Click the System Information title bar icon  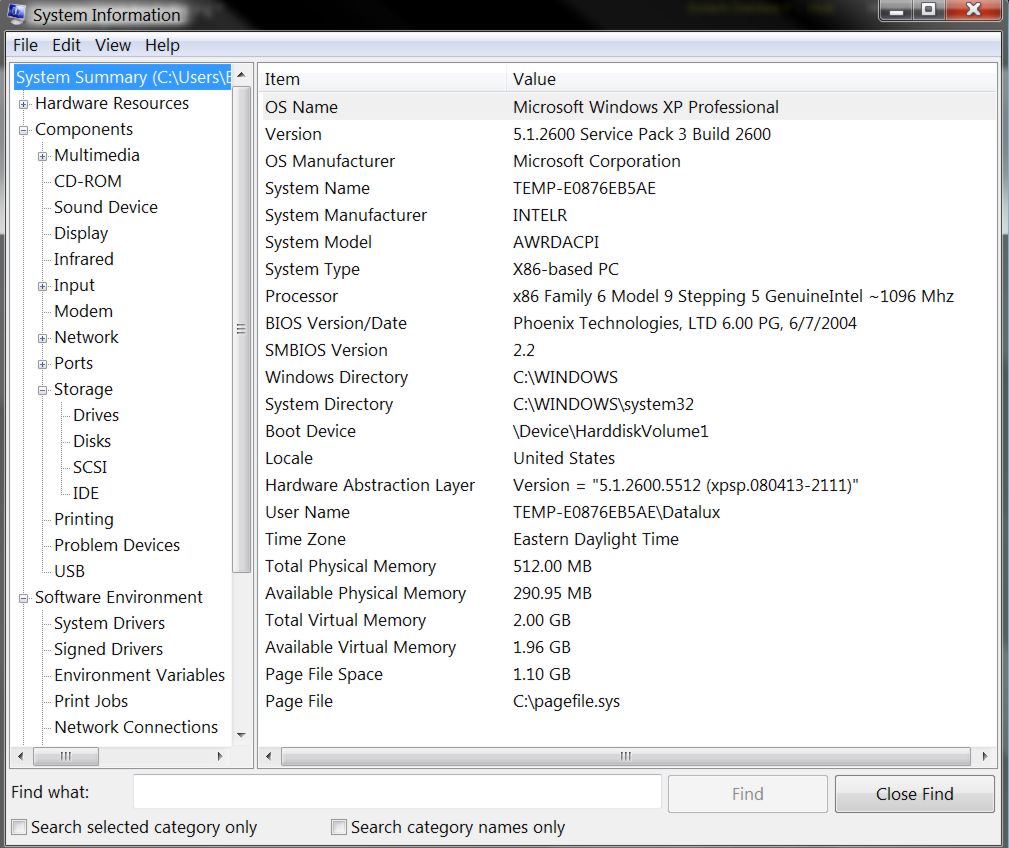click(16, 14)
